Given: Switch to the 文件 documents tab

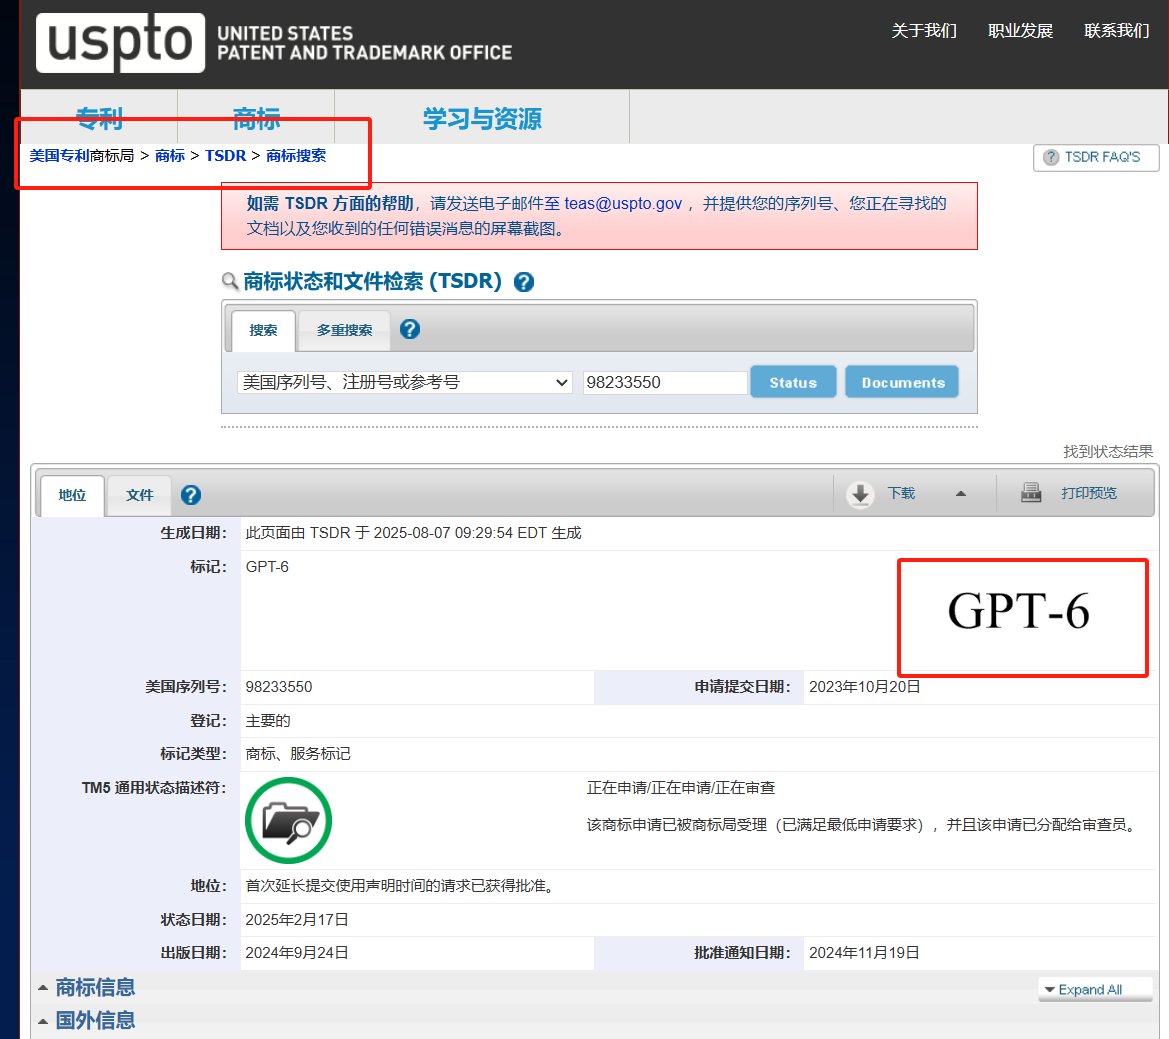Looking at the screenshot, I should pyautogui.click(x=139, y=495).
